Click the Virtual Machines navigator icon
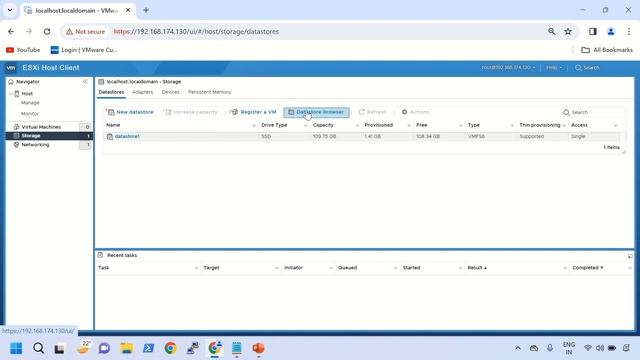Screen dimensions: 640x360 tap(16, 127)
